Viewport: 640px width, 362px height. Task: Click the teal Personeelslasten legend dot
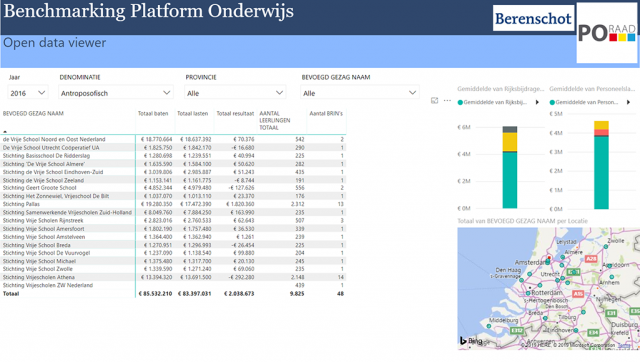(552, 102)
